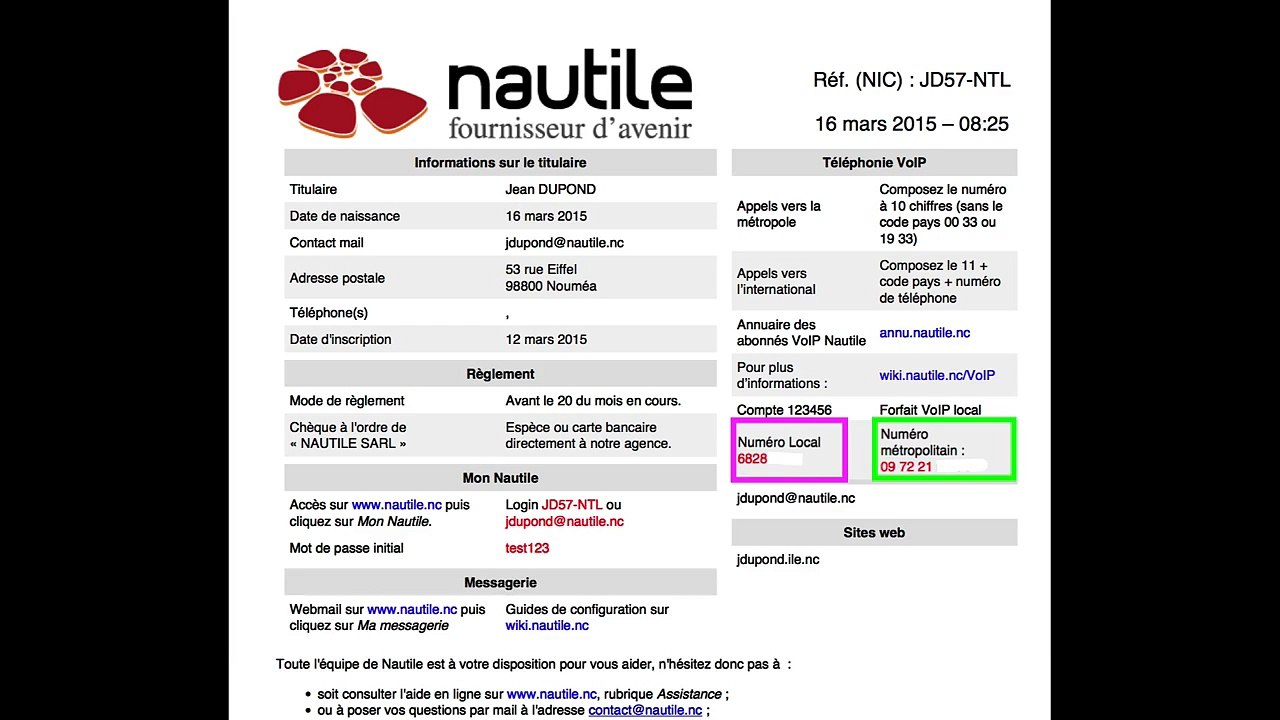The image size is (1280, 720).
Task: Click the Informations sur le titulaire header
Action: click(500, 162)
